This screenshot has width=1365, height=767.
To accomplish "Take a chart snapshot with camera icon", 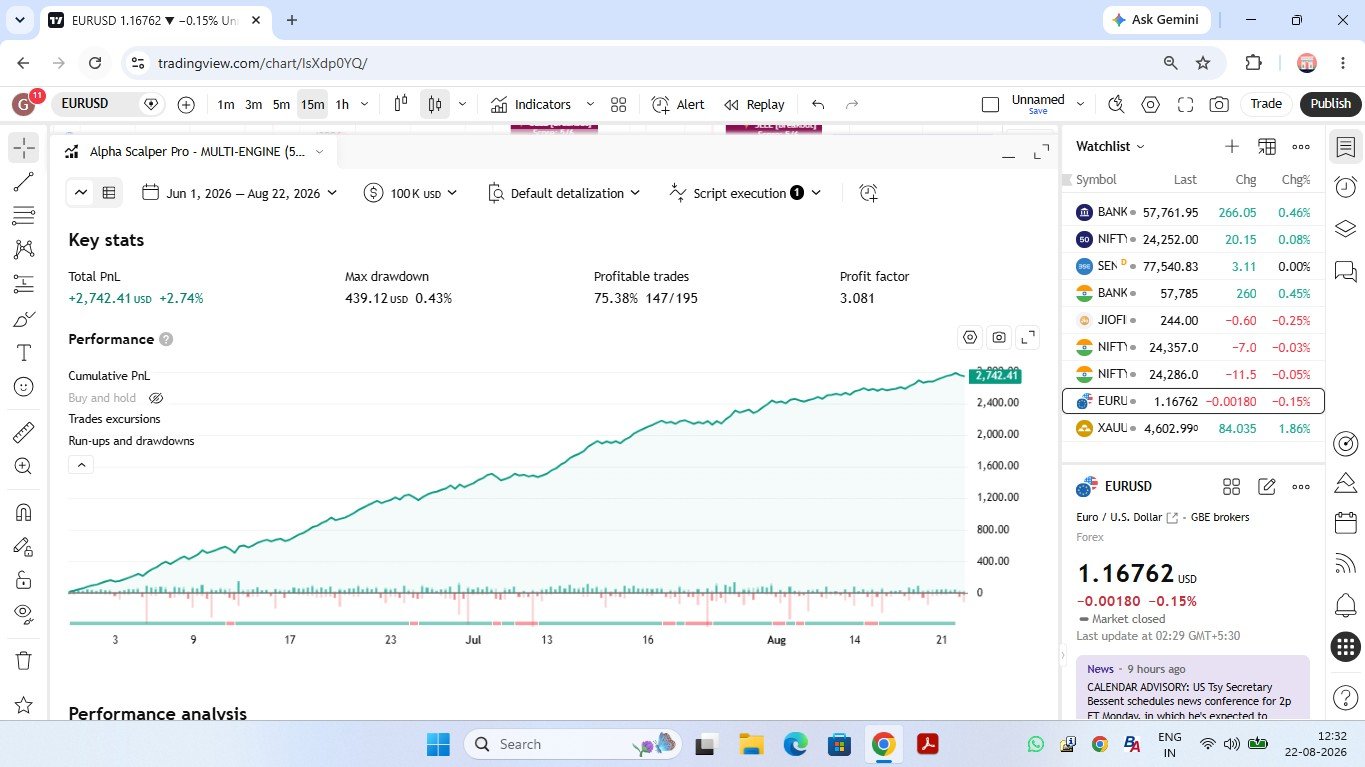I will [x=1219, y=104].
